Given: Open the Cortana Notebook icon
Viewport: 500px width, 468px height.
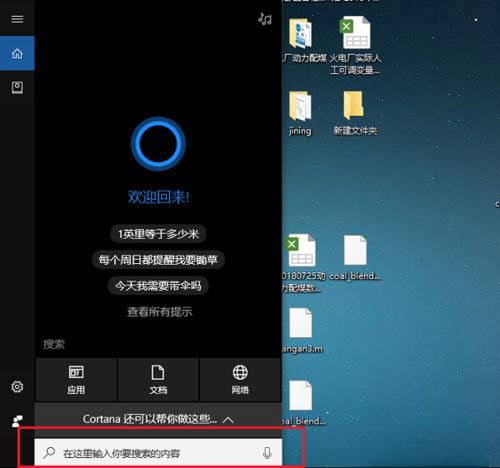Looking at the screenshot, I should tap(17, 87).
